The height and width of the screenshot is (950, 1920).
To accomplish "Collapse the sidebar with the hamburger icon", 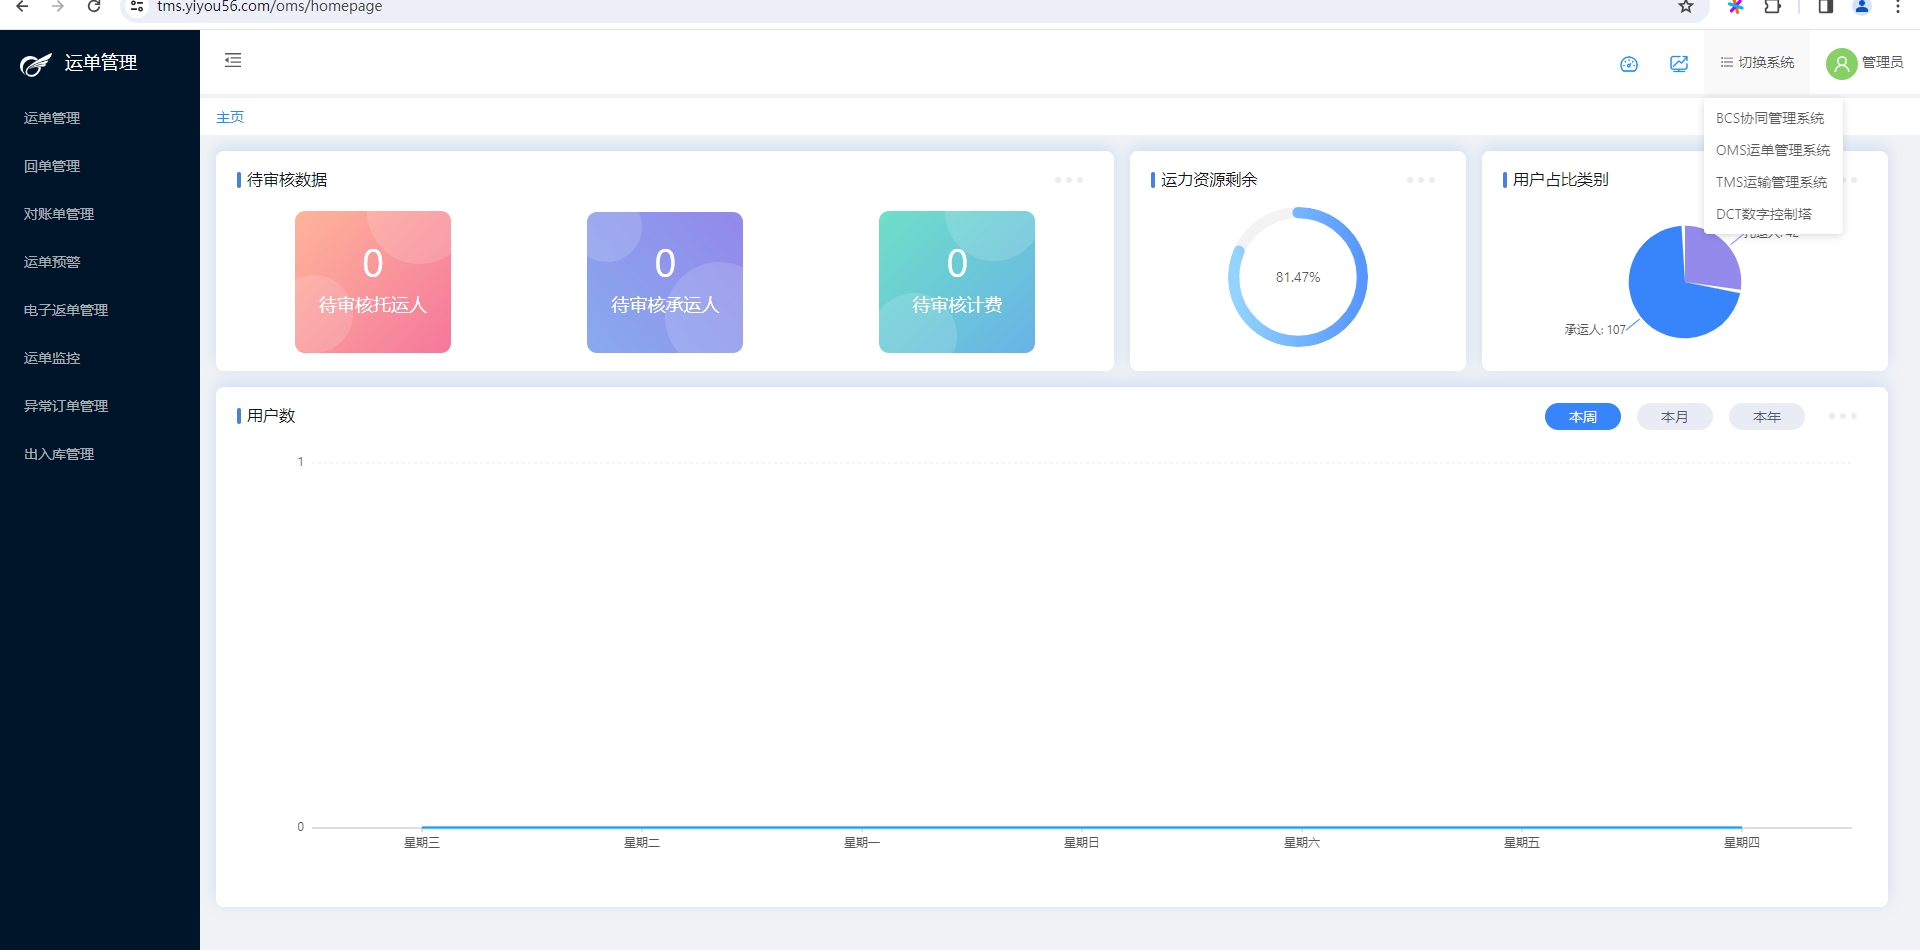I will point(233,60).
